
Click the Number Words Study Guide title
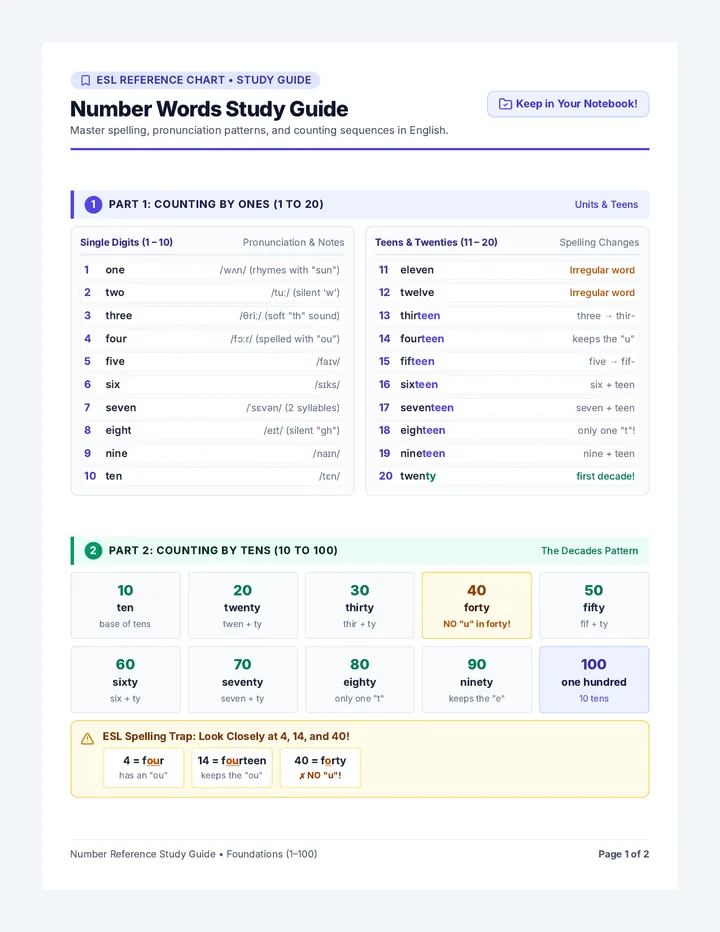pyautogui.click(x=209, y=109)
